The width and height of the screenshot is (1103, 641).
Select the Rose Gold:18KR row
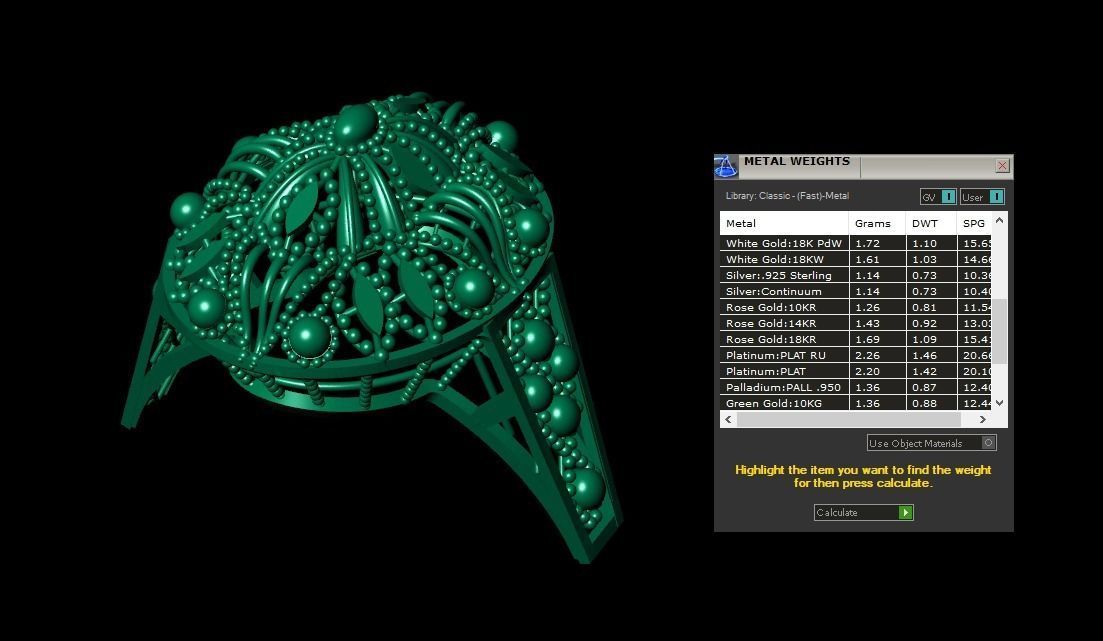pos(855,339)
